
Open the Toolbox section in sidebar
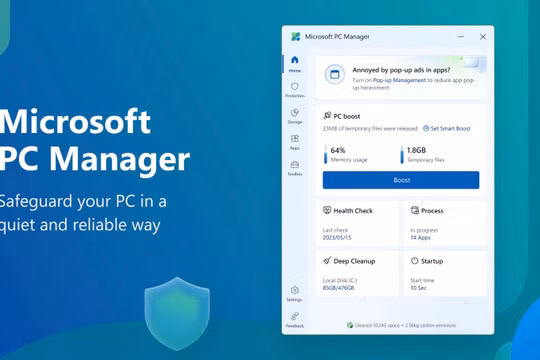[295, 168]
